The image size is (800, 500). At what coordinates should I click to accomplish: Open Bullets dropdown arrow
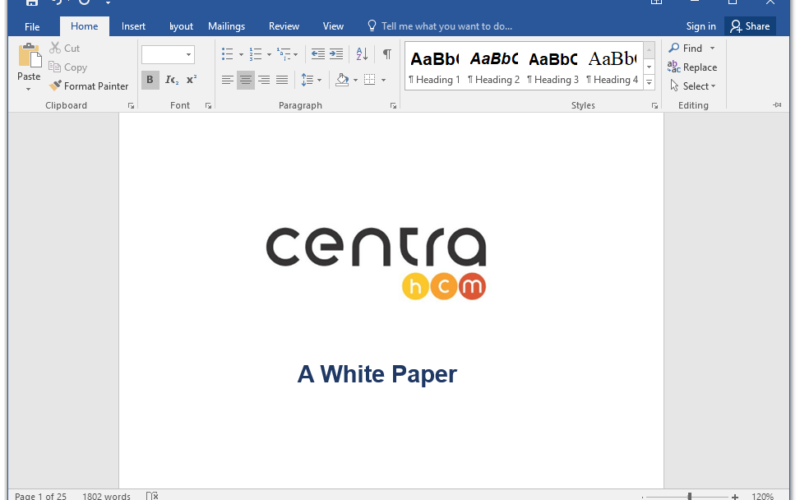pos(241,54)
